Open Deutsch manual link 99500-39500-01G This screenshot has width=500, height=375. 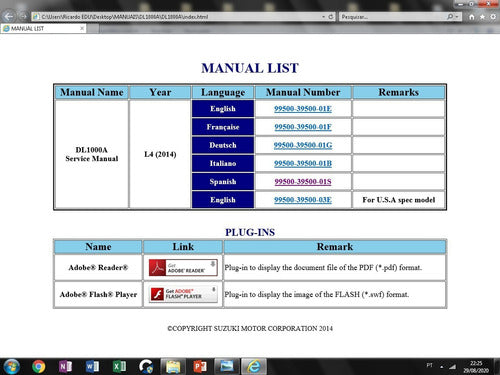click(303, 145)
